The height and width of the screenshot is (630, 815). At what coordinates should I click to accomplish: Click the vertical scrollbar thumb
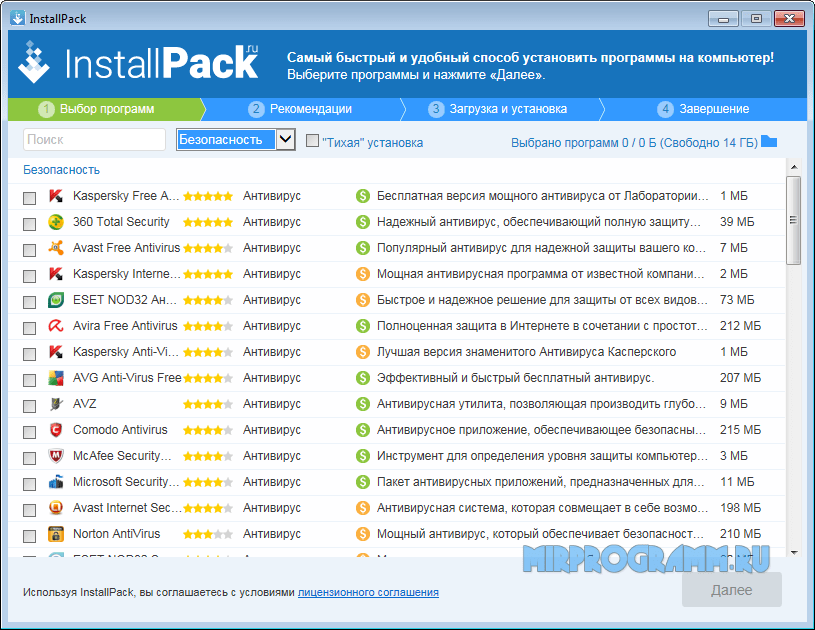point(794,220)
